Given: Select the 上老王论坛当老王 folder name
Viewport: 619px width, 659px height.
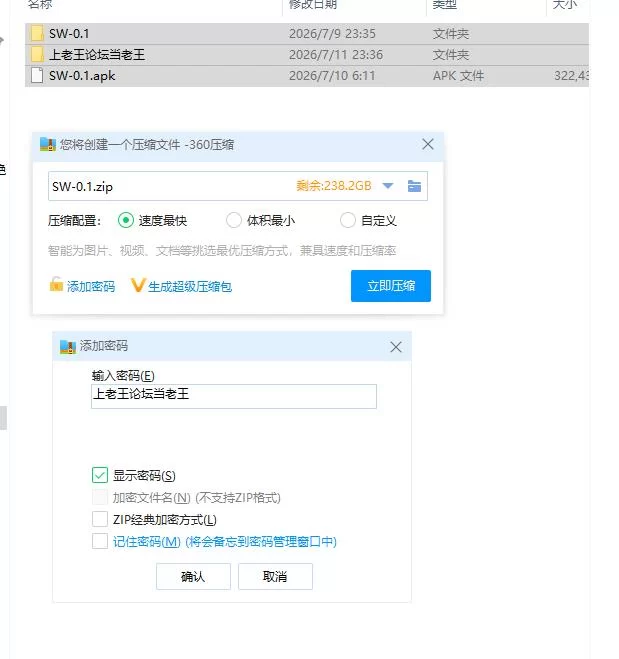Looking at the screenshot, I should click(97, 55).
